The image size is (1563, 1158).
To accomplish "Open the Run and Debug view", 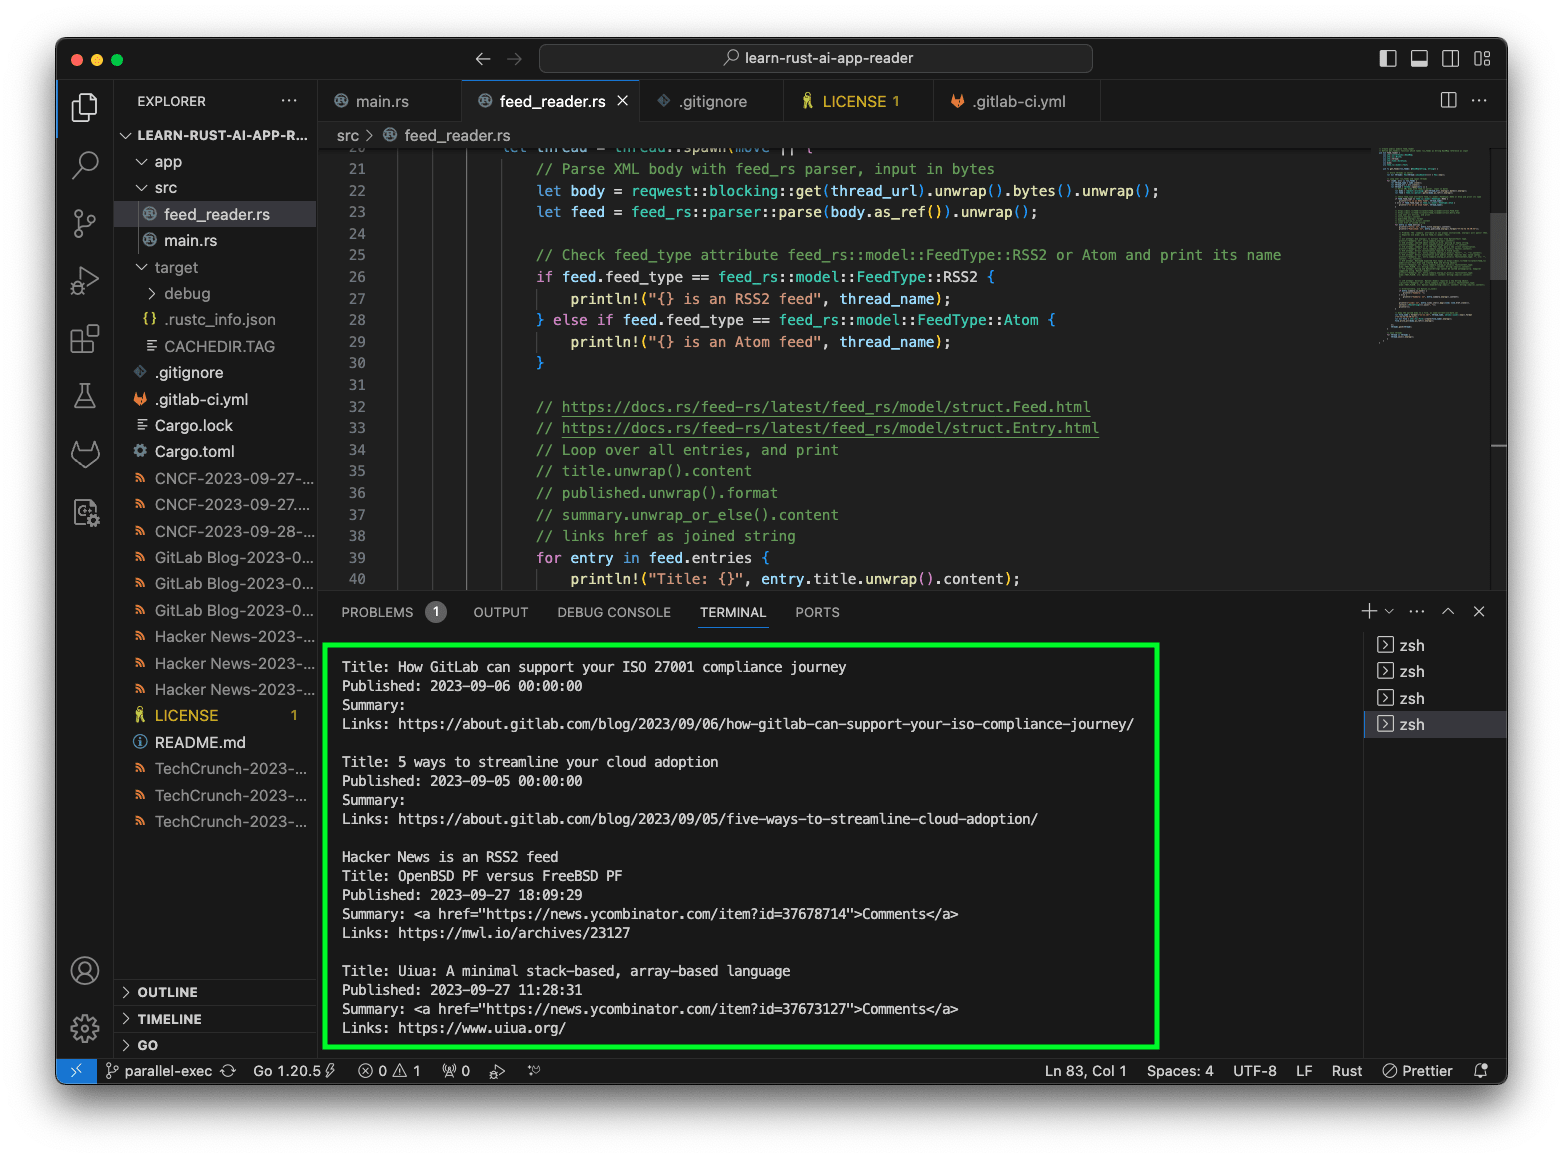I will (85, 281).
